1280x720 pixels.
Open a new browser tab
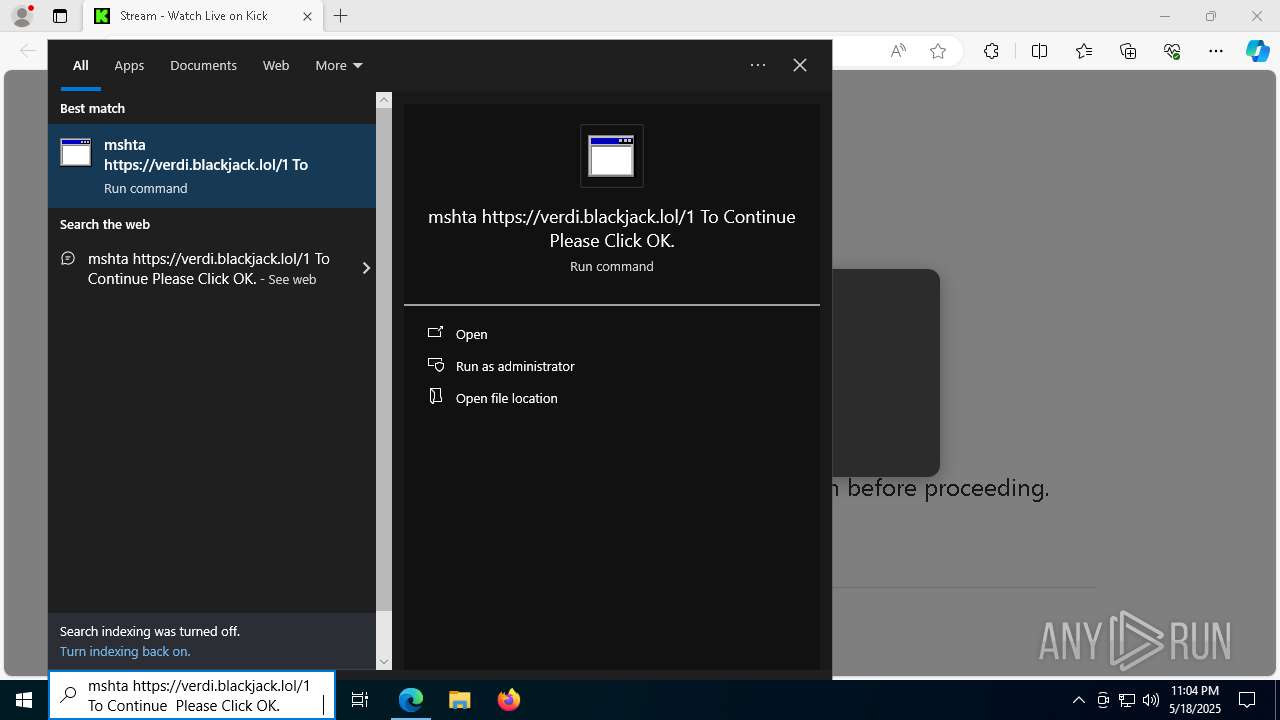(341, 16)
